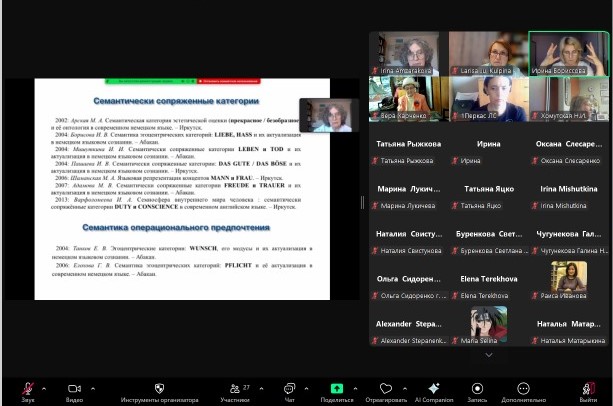Select Наталья Матарыкина participant tile
This screenshot has height=406, width=613.
[x=569, y=324]
